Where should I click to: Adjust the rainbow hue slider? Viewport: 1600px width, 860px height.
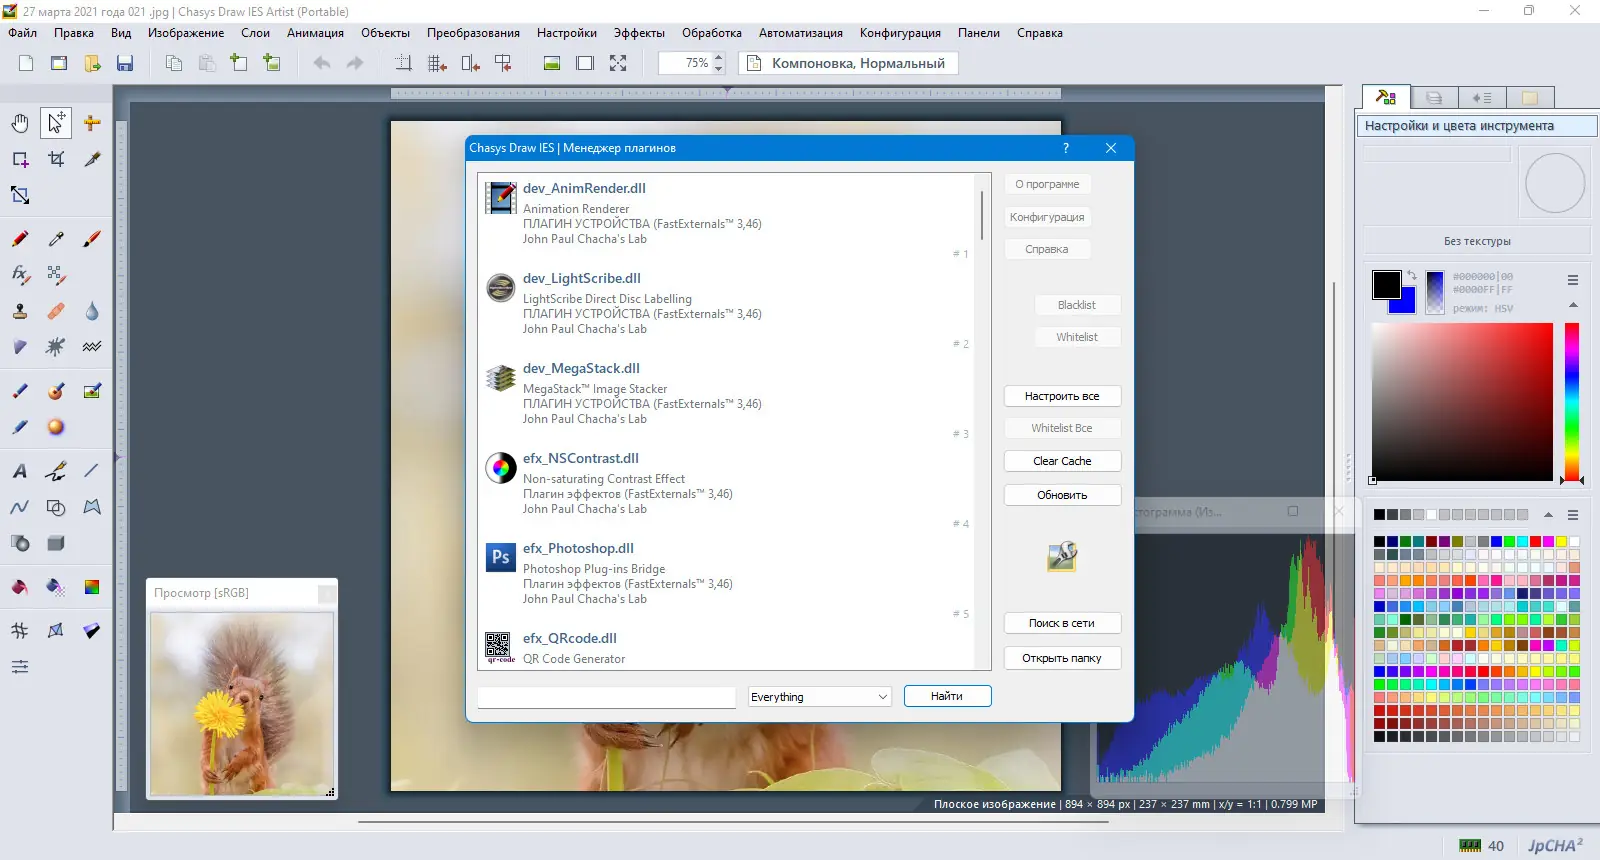pos(1572,402)
